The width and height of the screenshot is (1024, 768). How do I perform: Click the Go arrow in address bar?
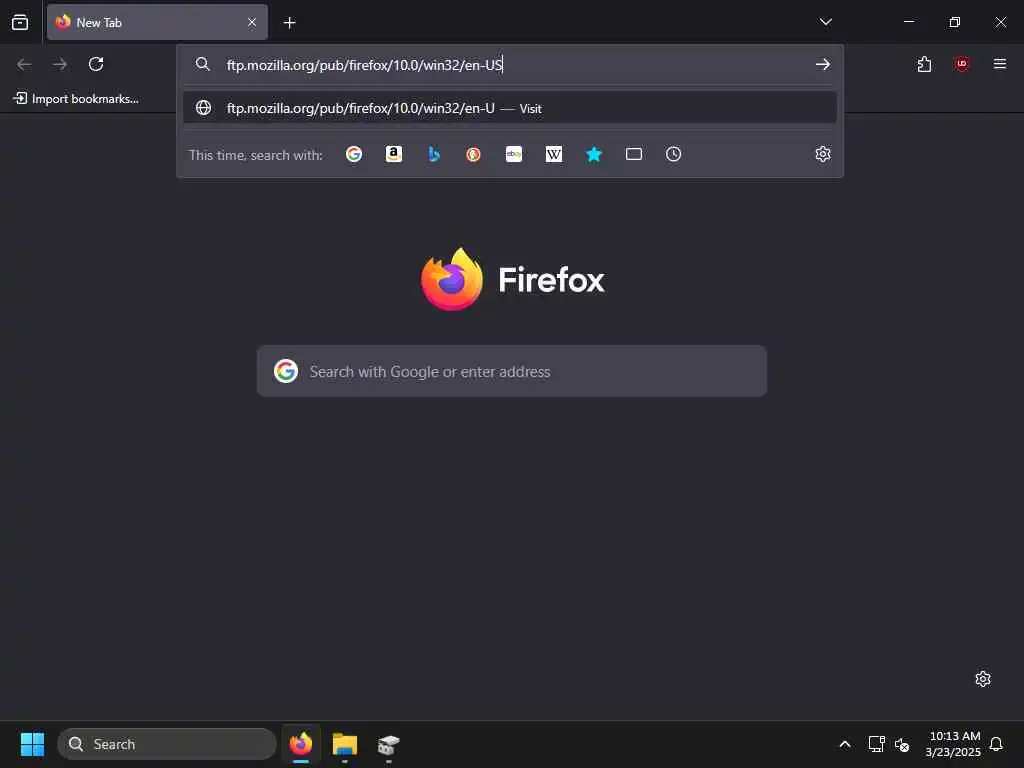(822, 64)
